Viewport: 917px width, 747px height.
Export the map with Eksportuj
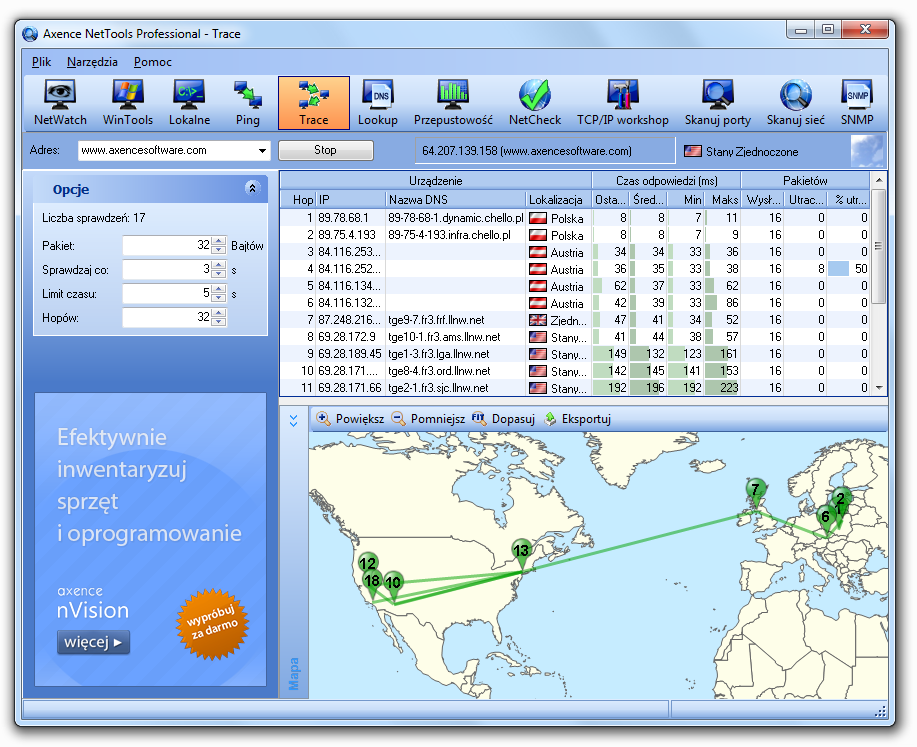pos(577,419)
